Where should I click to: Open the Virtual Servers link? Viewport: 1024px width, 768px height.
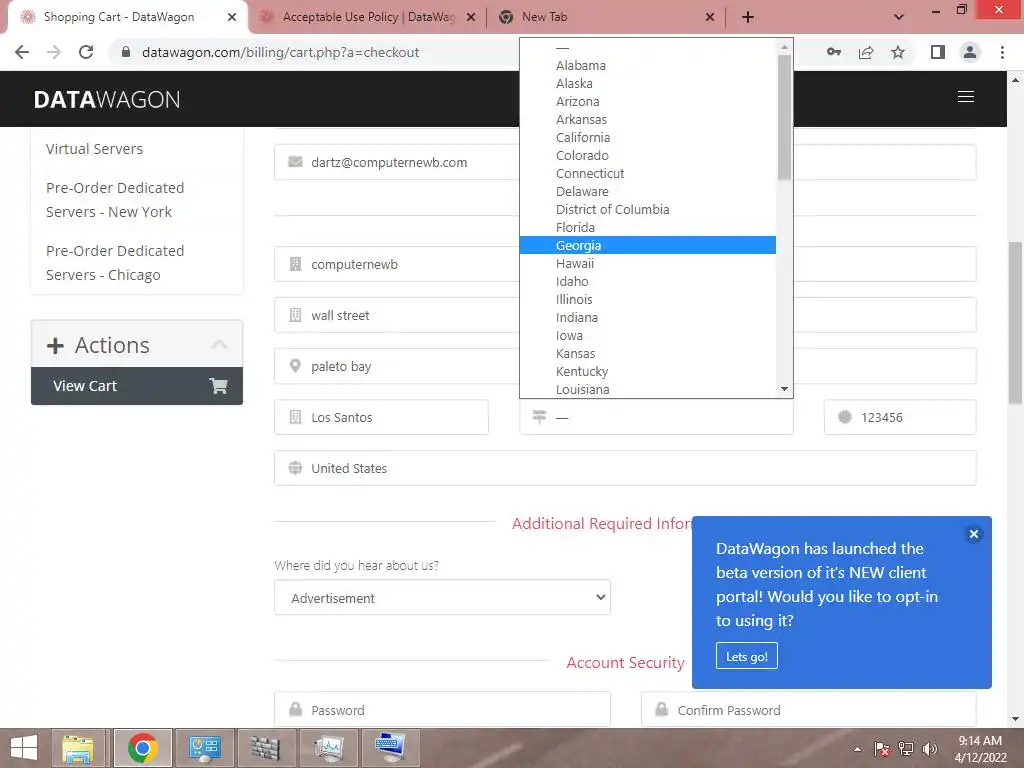95,149
